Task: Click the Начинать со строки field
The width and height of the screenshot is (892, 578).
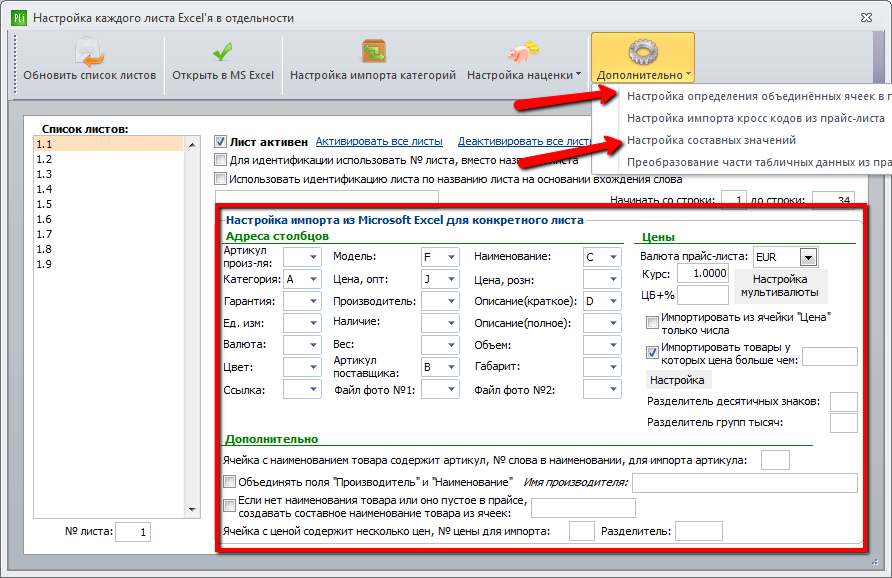Action: 733,200
